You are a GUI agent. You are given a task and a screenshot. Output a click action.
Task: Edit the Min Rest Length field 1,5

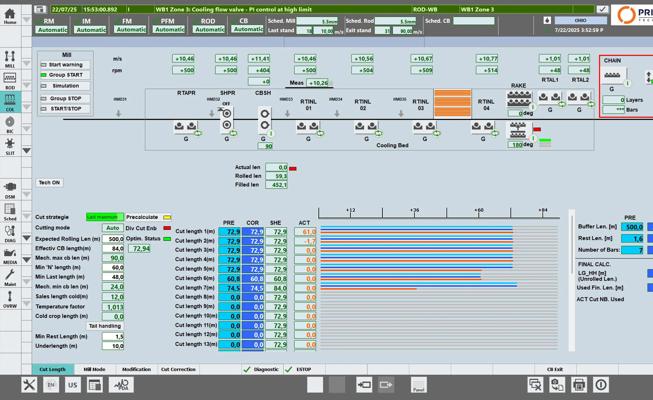tap(113, 336)
